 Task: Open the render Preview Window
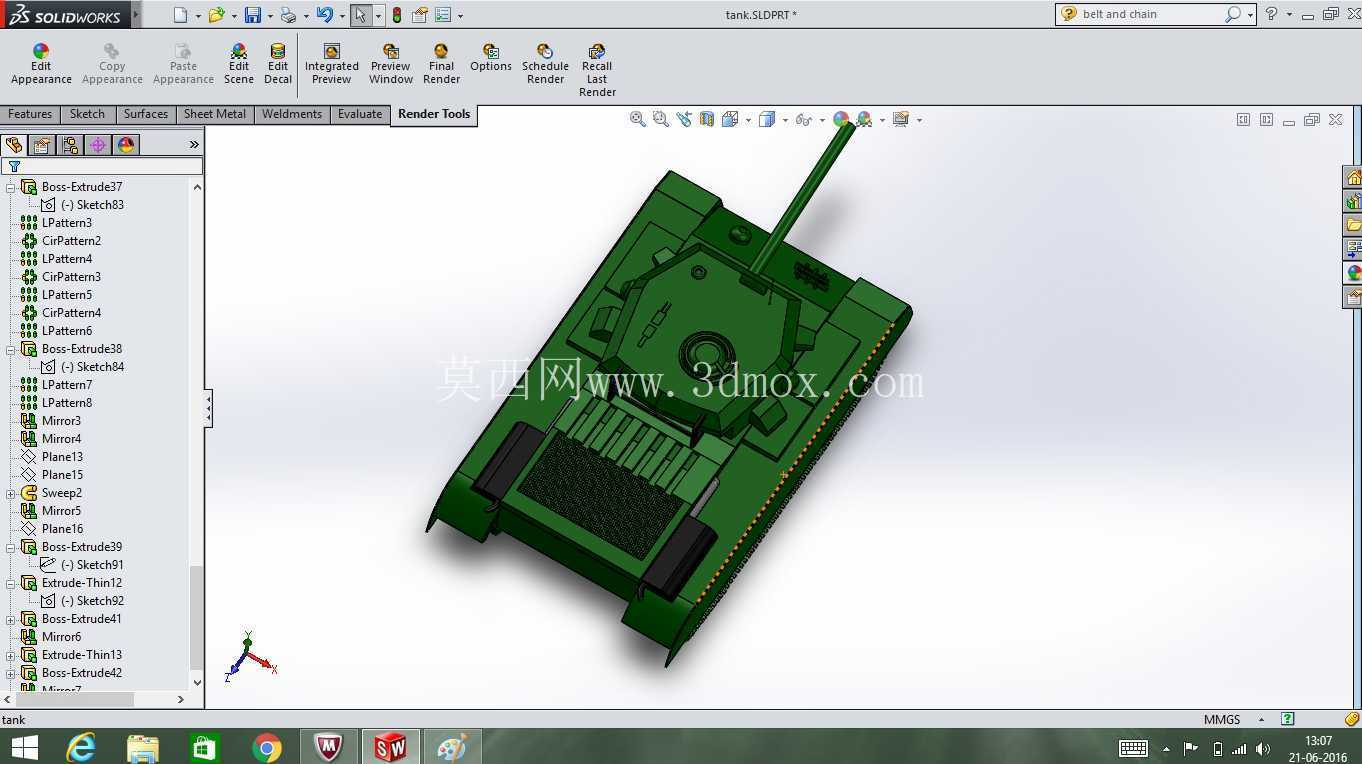point(391,64)
